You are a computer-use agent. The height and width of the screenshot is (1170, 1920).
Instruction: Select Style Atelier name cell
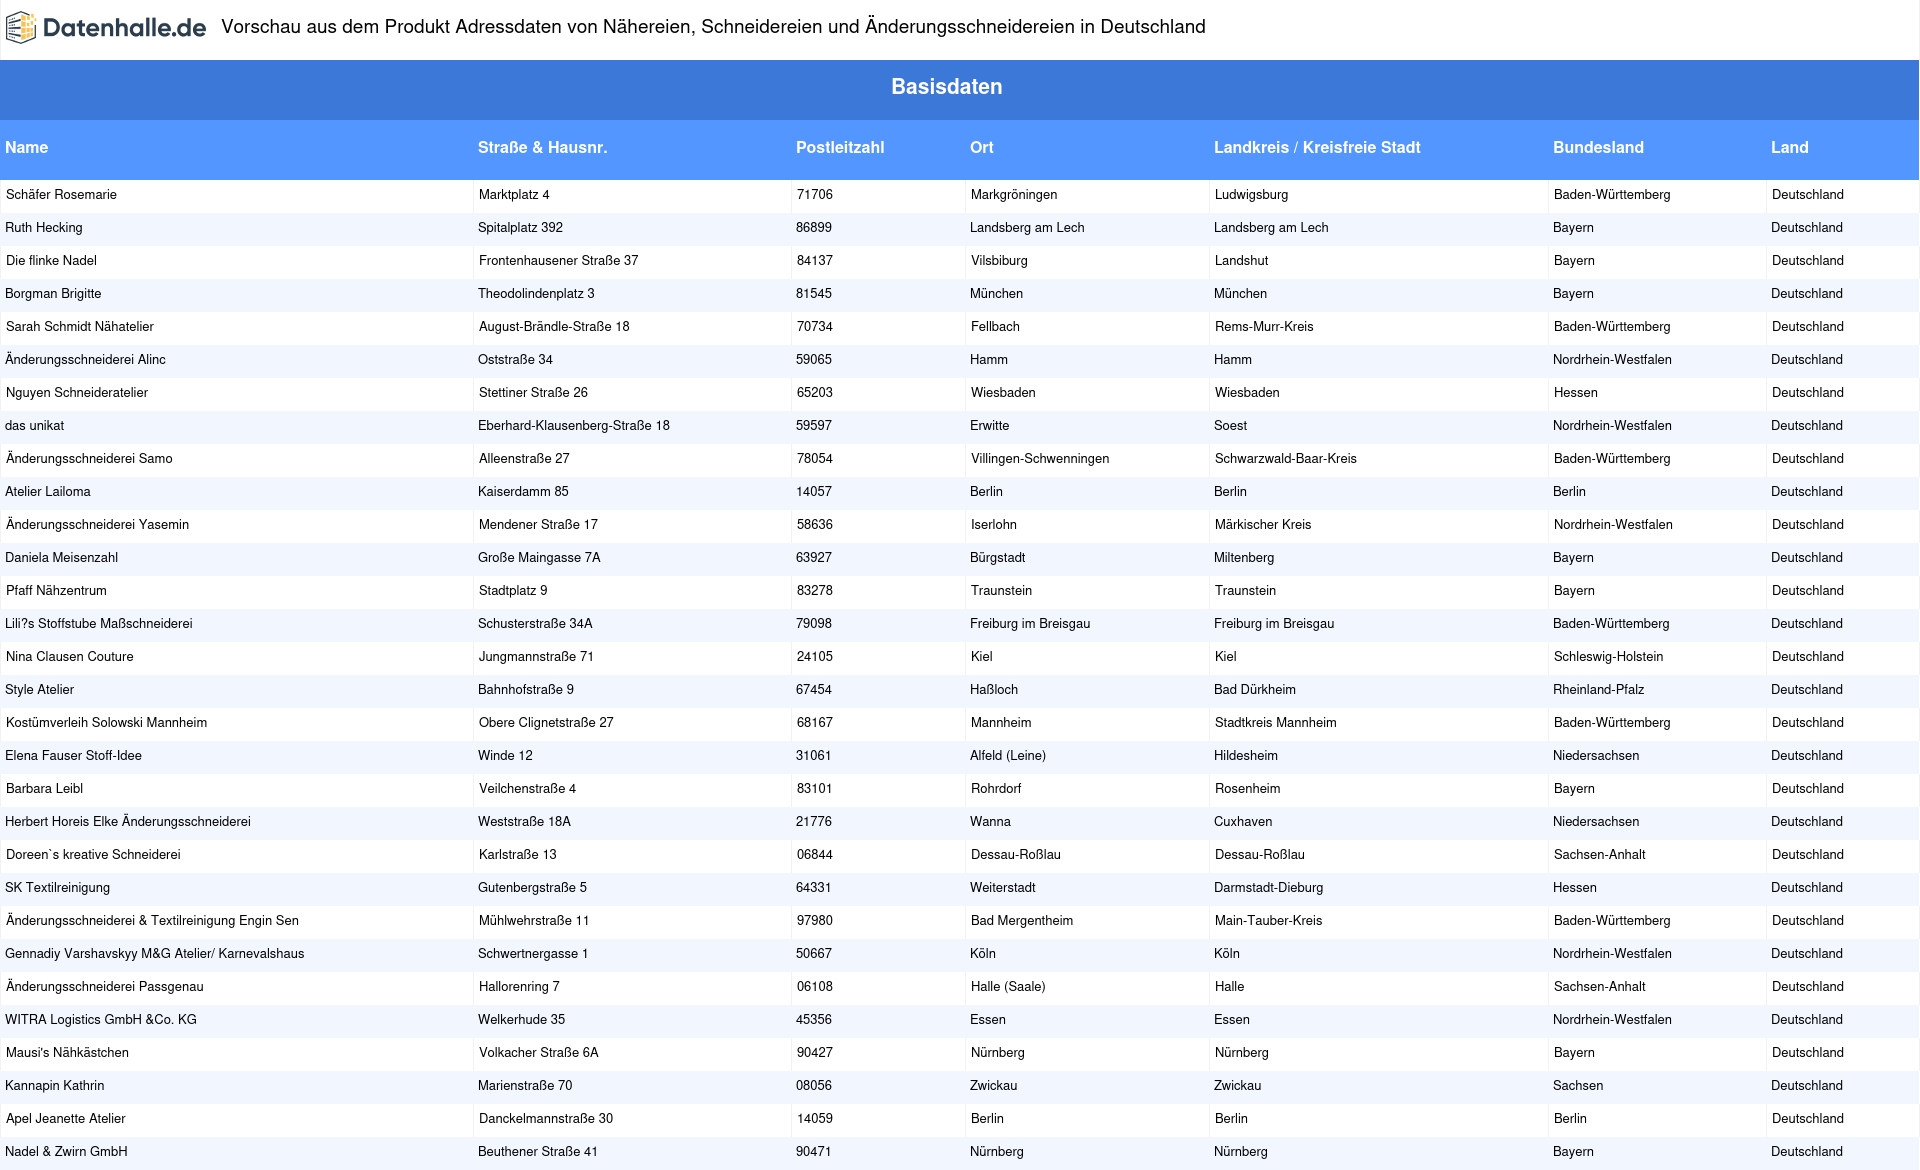[x=39, y=690]
